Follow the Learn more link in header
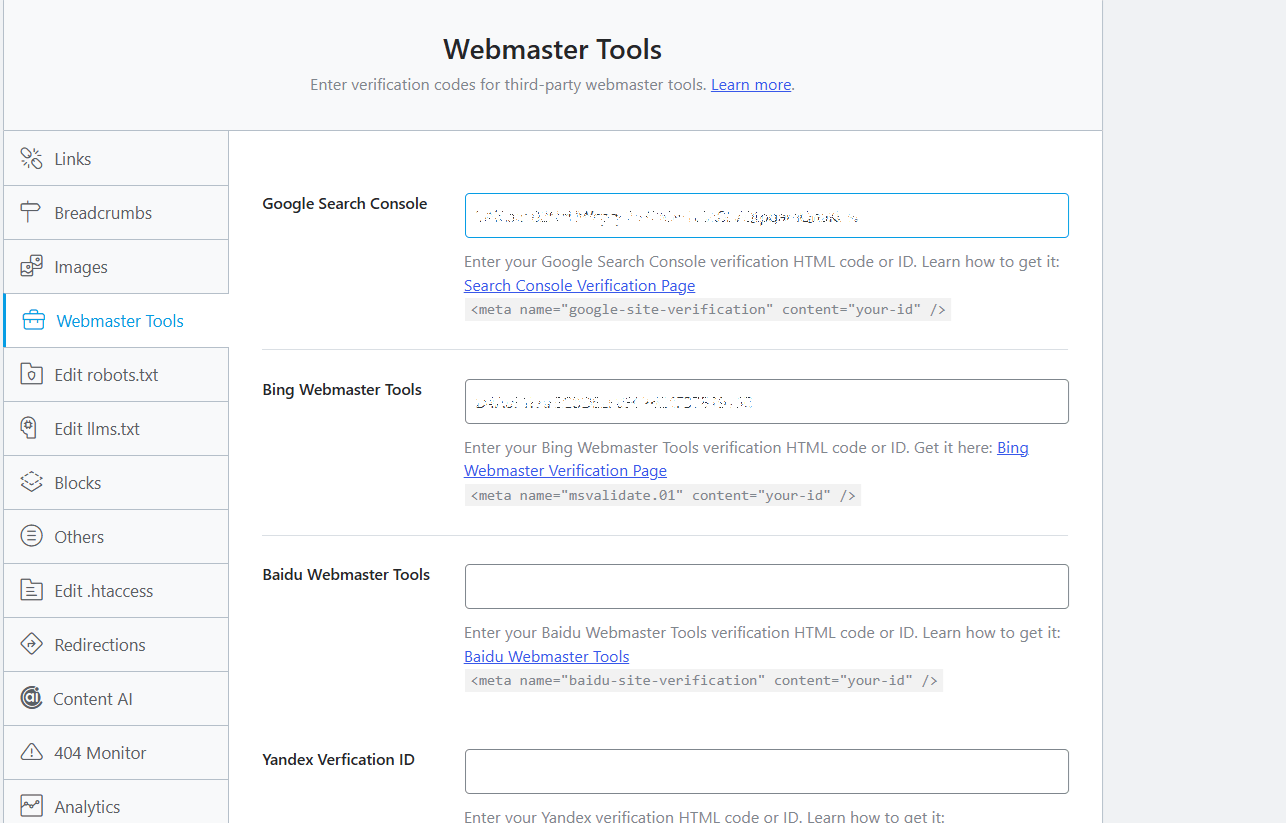The image size is (1286, 823). click(751, 85)
